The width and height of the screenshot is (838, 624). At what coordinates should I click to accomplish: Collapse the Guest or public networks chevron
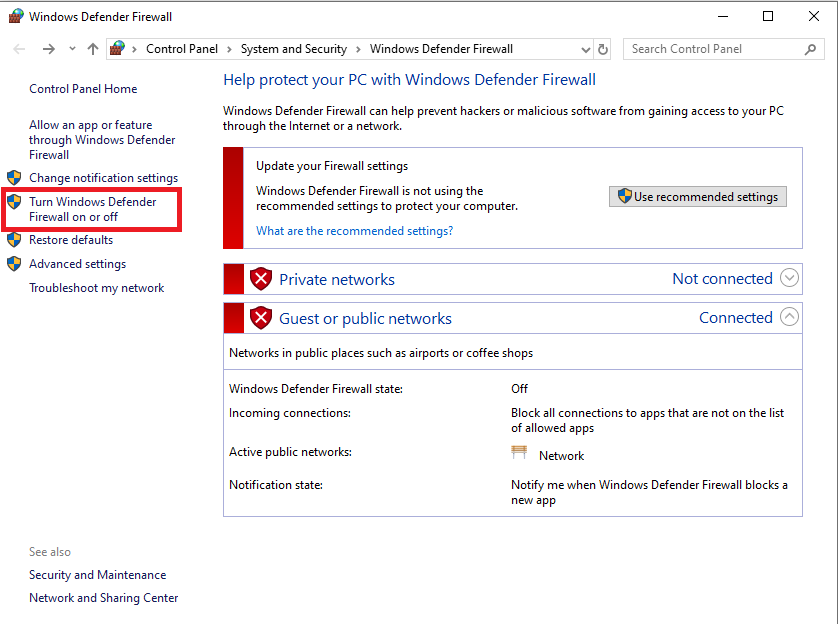[x=789, y=318]
